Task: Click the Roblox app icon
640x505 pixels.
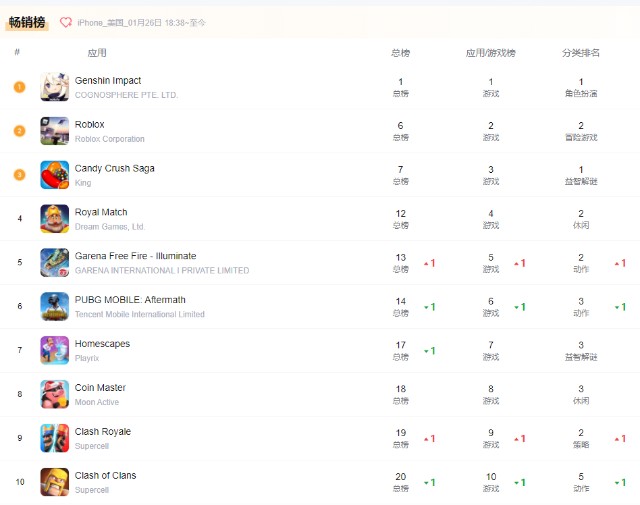Action: coord(54,131)
